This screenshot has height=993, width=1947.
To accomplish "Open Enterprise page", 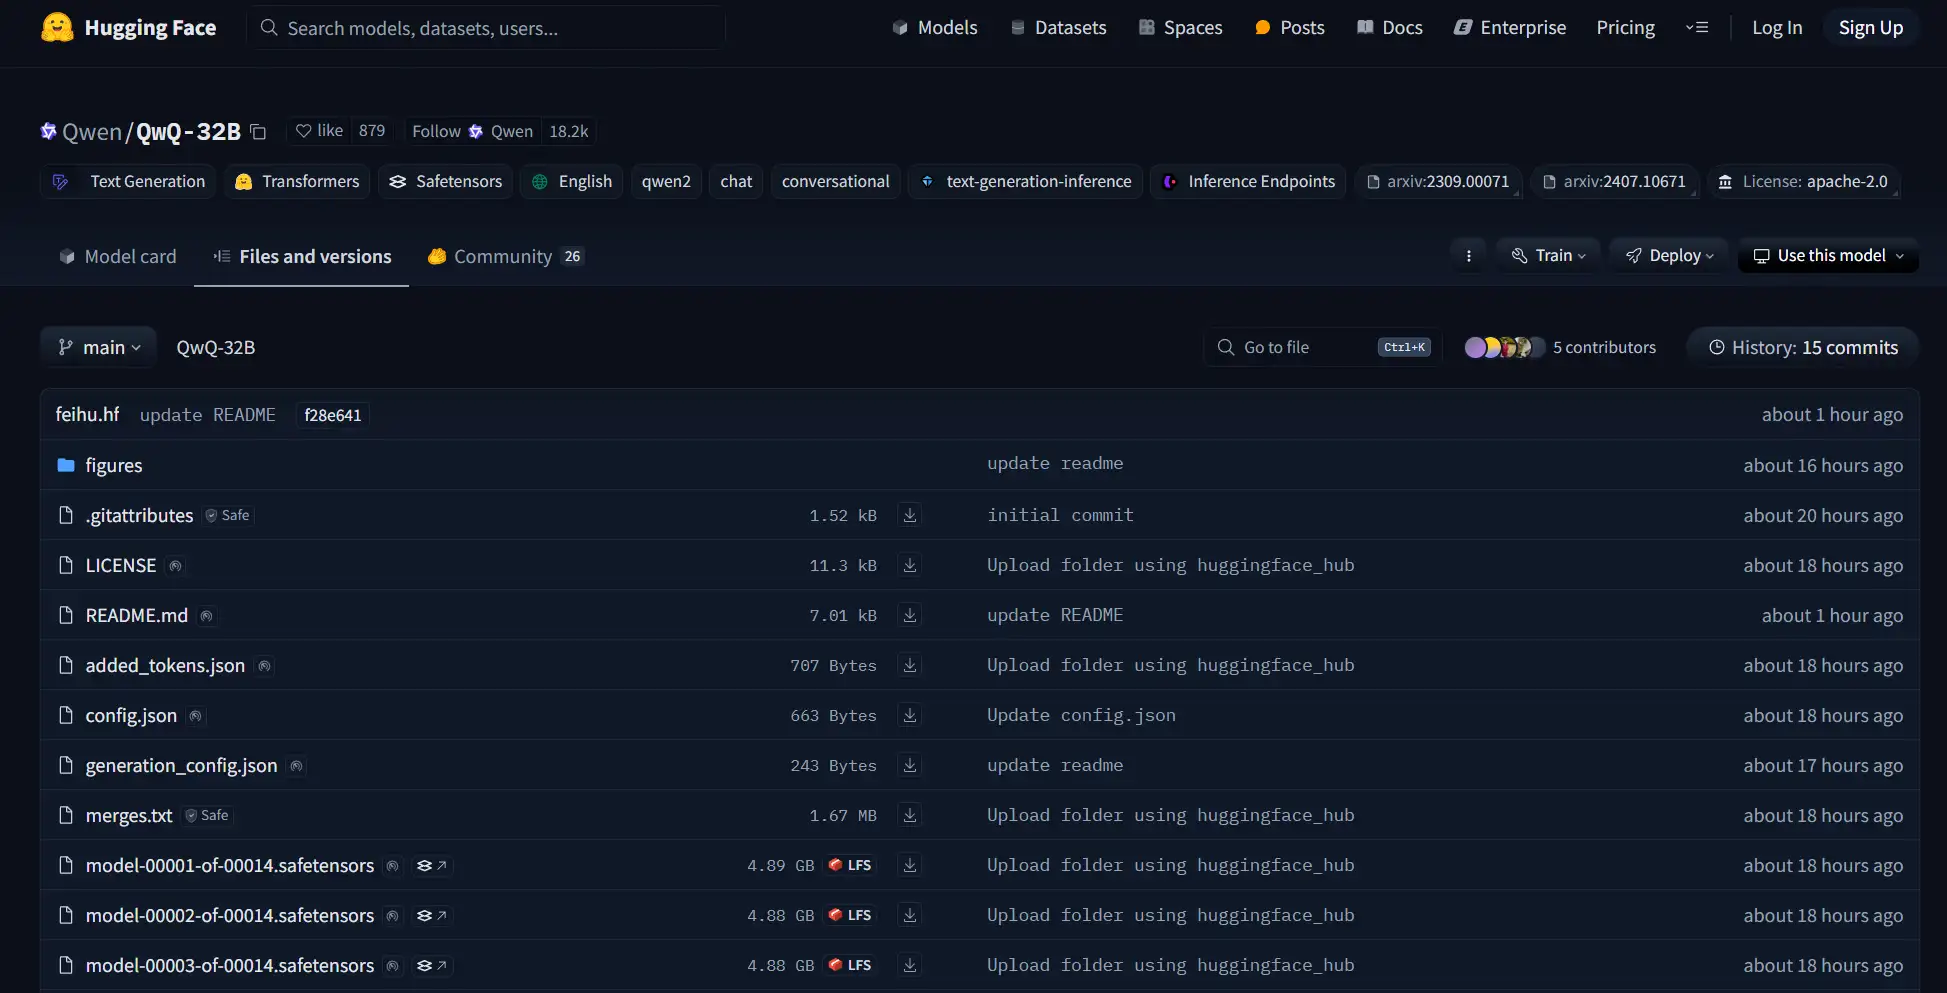I will coord(1510,28).
